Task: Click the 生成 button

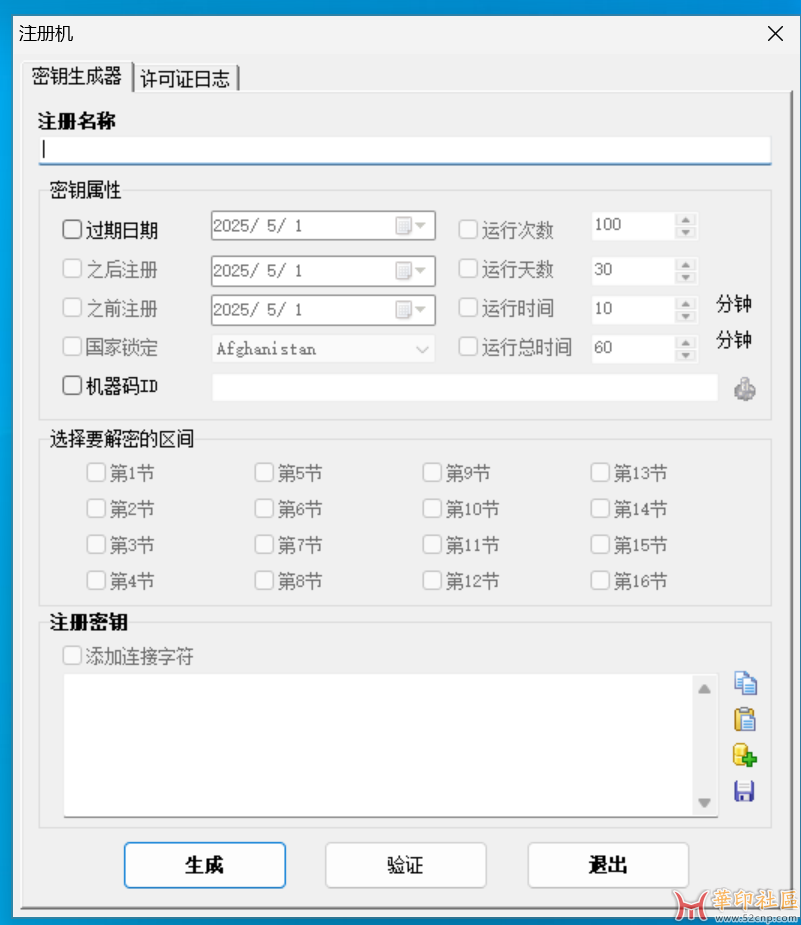Action: pyautogui.click(x=205, y=865)
